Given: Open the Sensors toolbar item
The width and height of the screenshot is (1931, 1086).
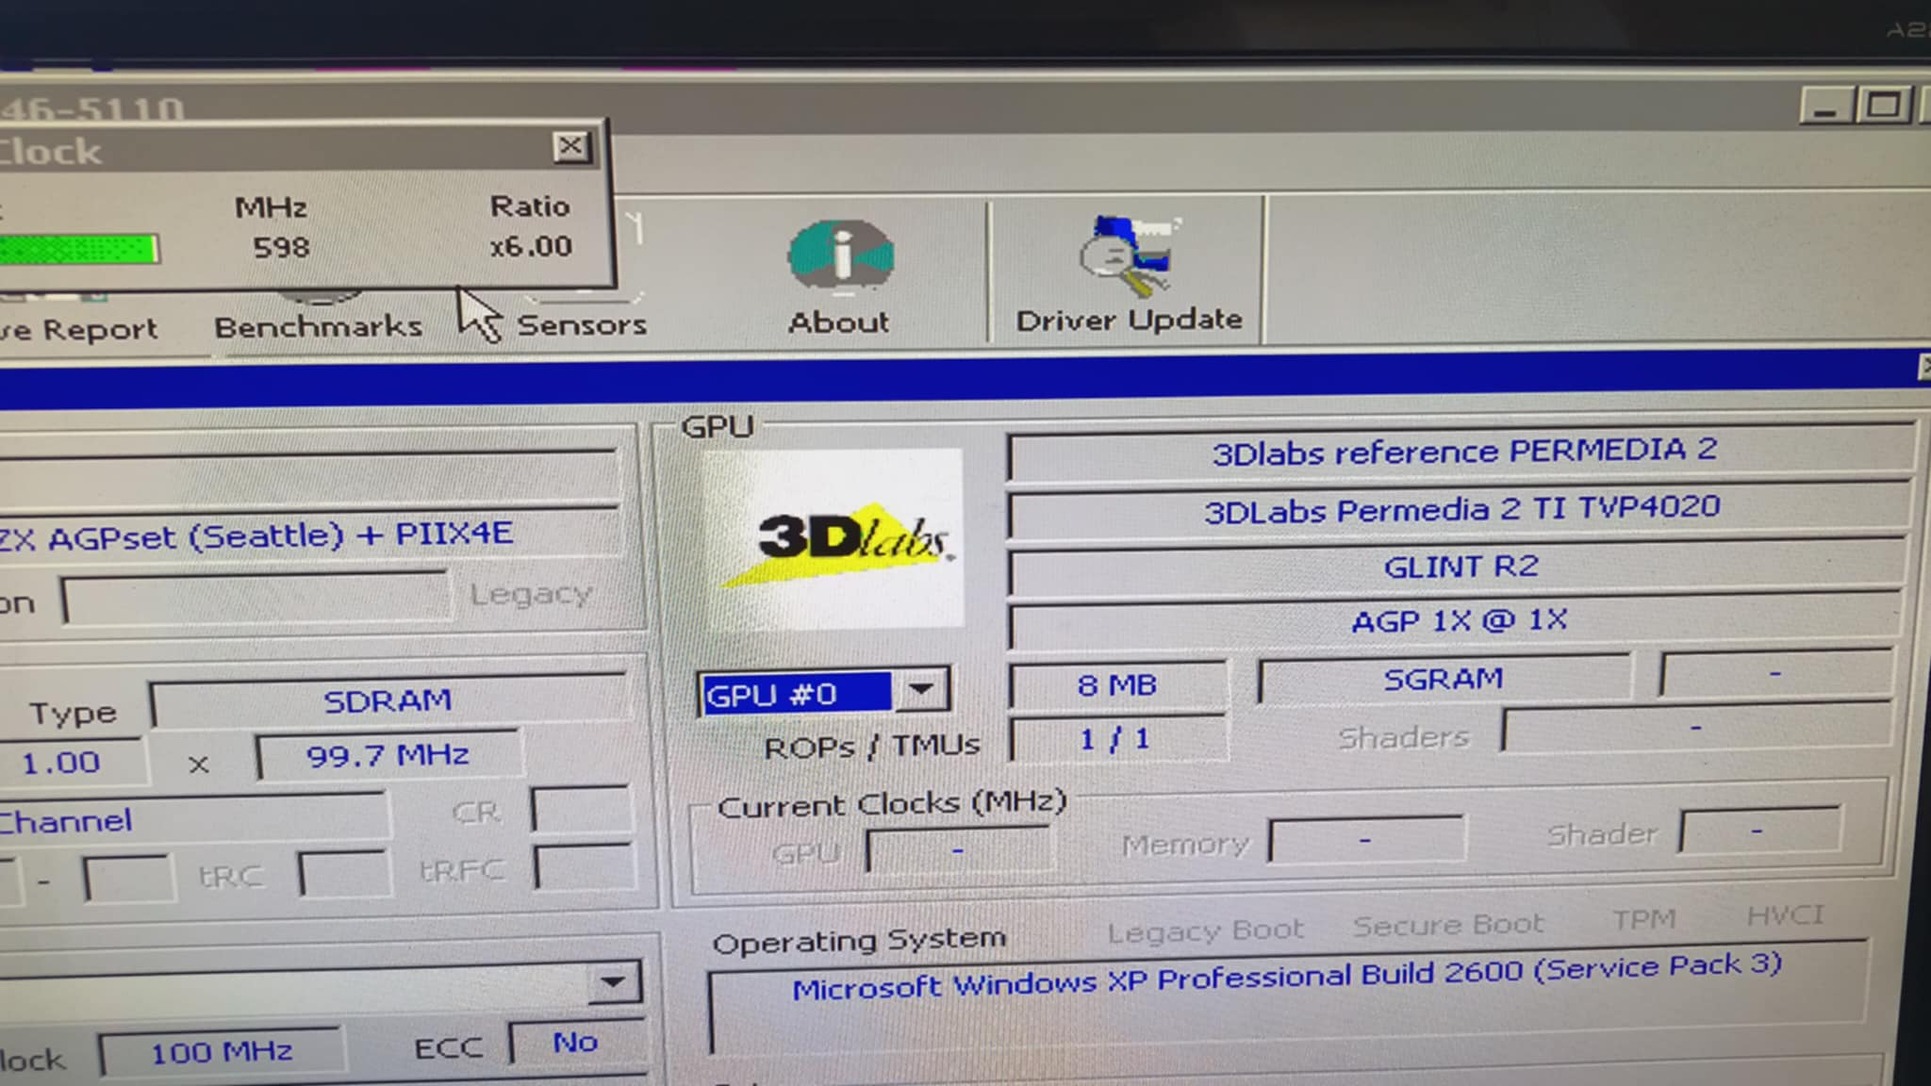Looking at the screenshot, I should click(x=581, y=324).
